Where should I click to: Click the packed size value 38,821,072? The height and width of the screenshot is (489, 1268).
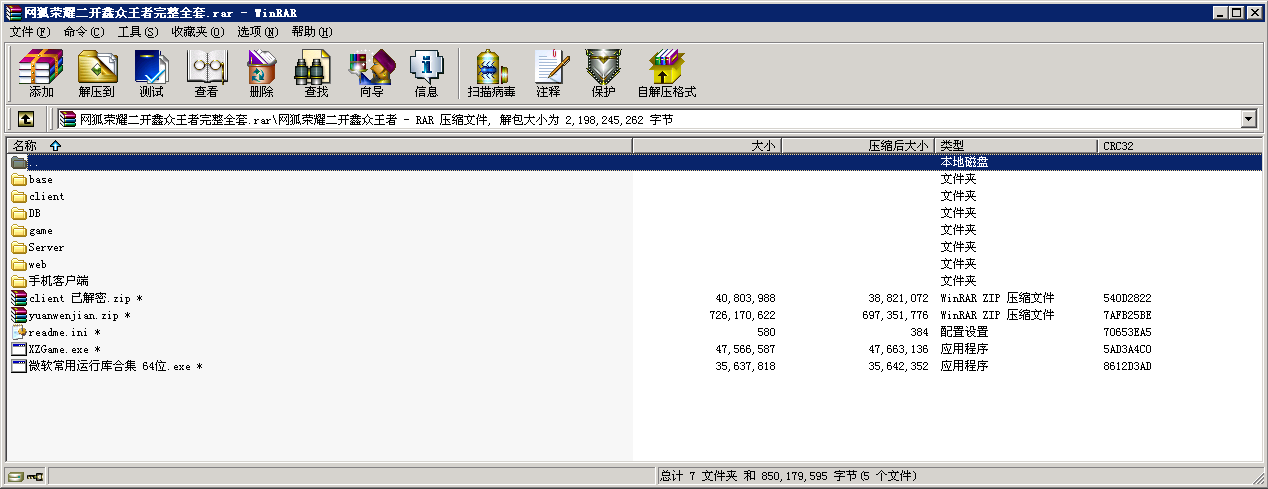pyautogui.click(x=897, y=299)
